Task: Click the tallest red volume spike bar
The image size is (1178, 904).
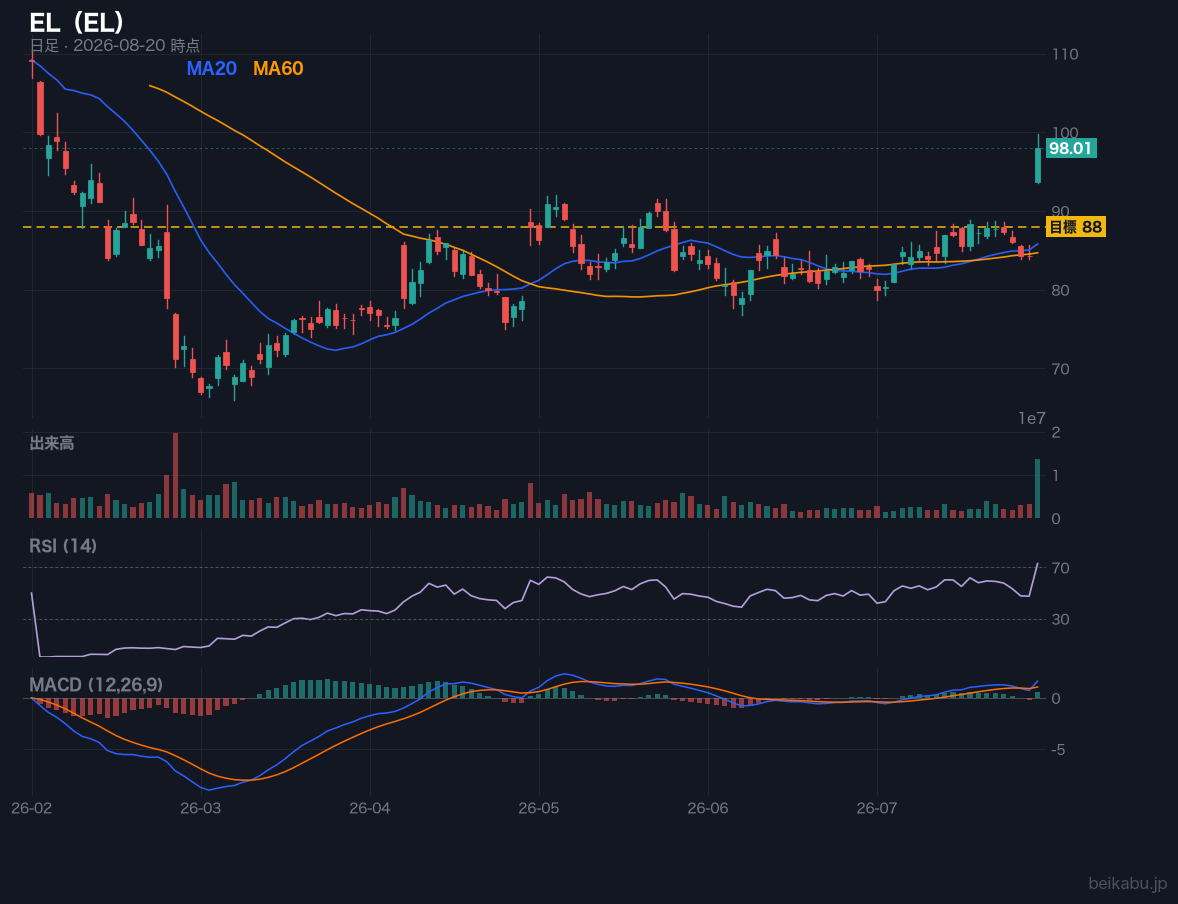Action: 176,475
